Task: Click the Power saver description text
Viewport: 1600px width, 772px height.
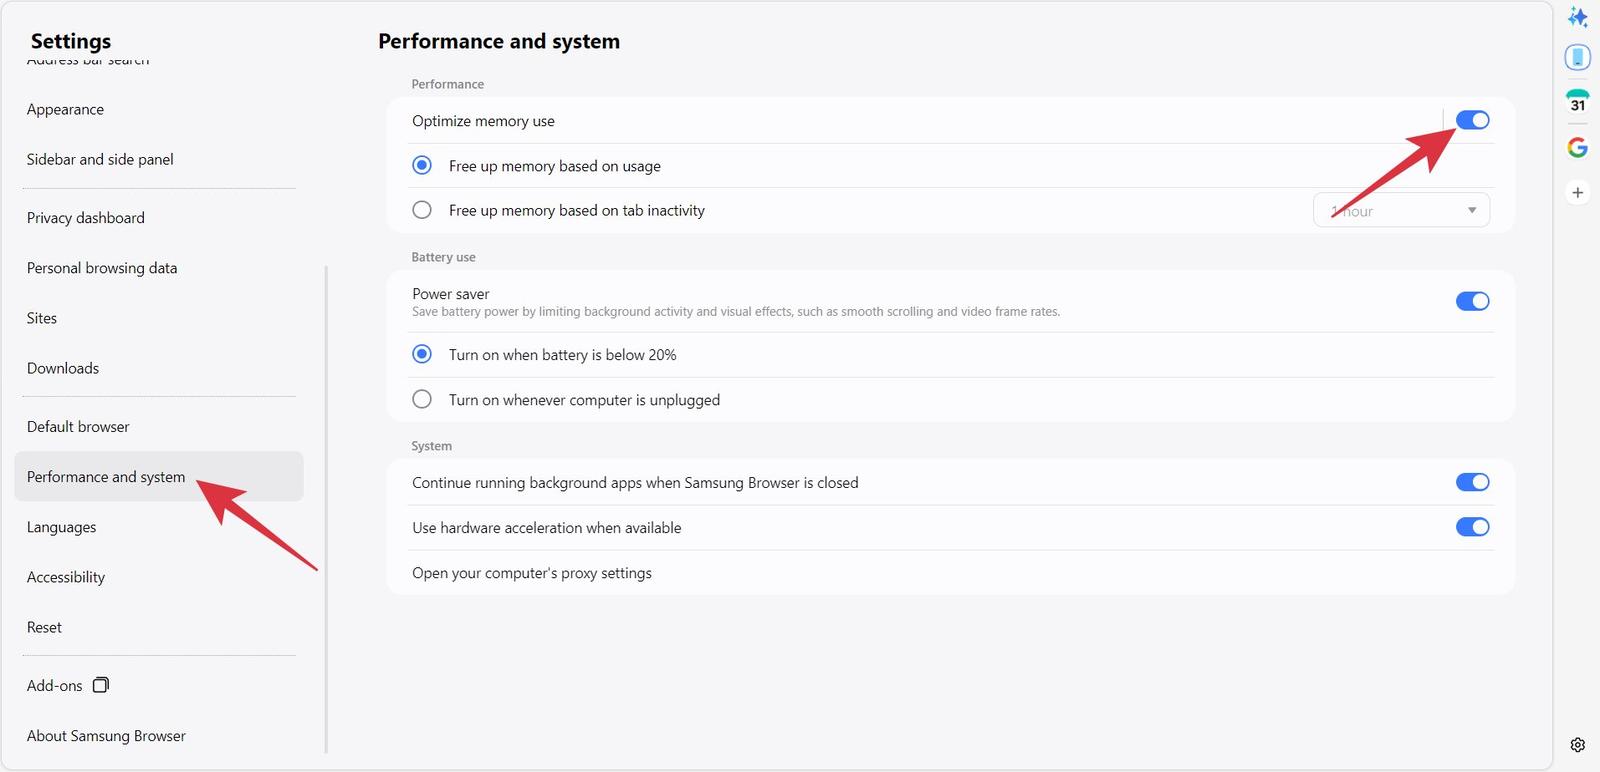Action: (x=736, y=311)
